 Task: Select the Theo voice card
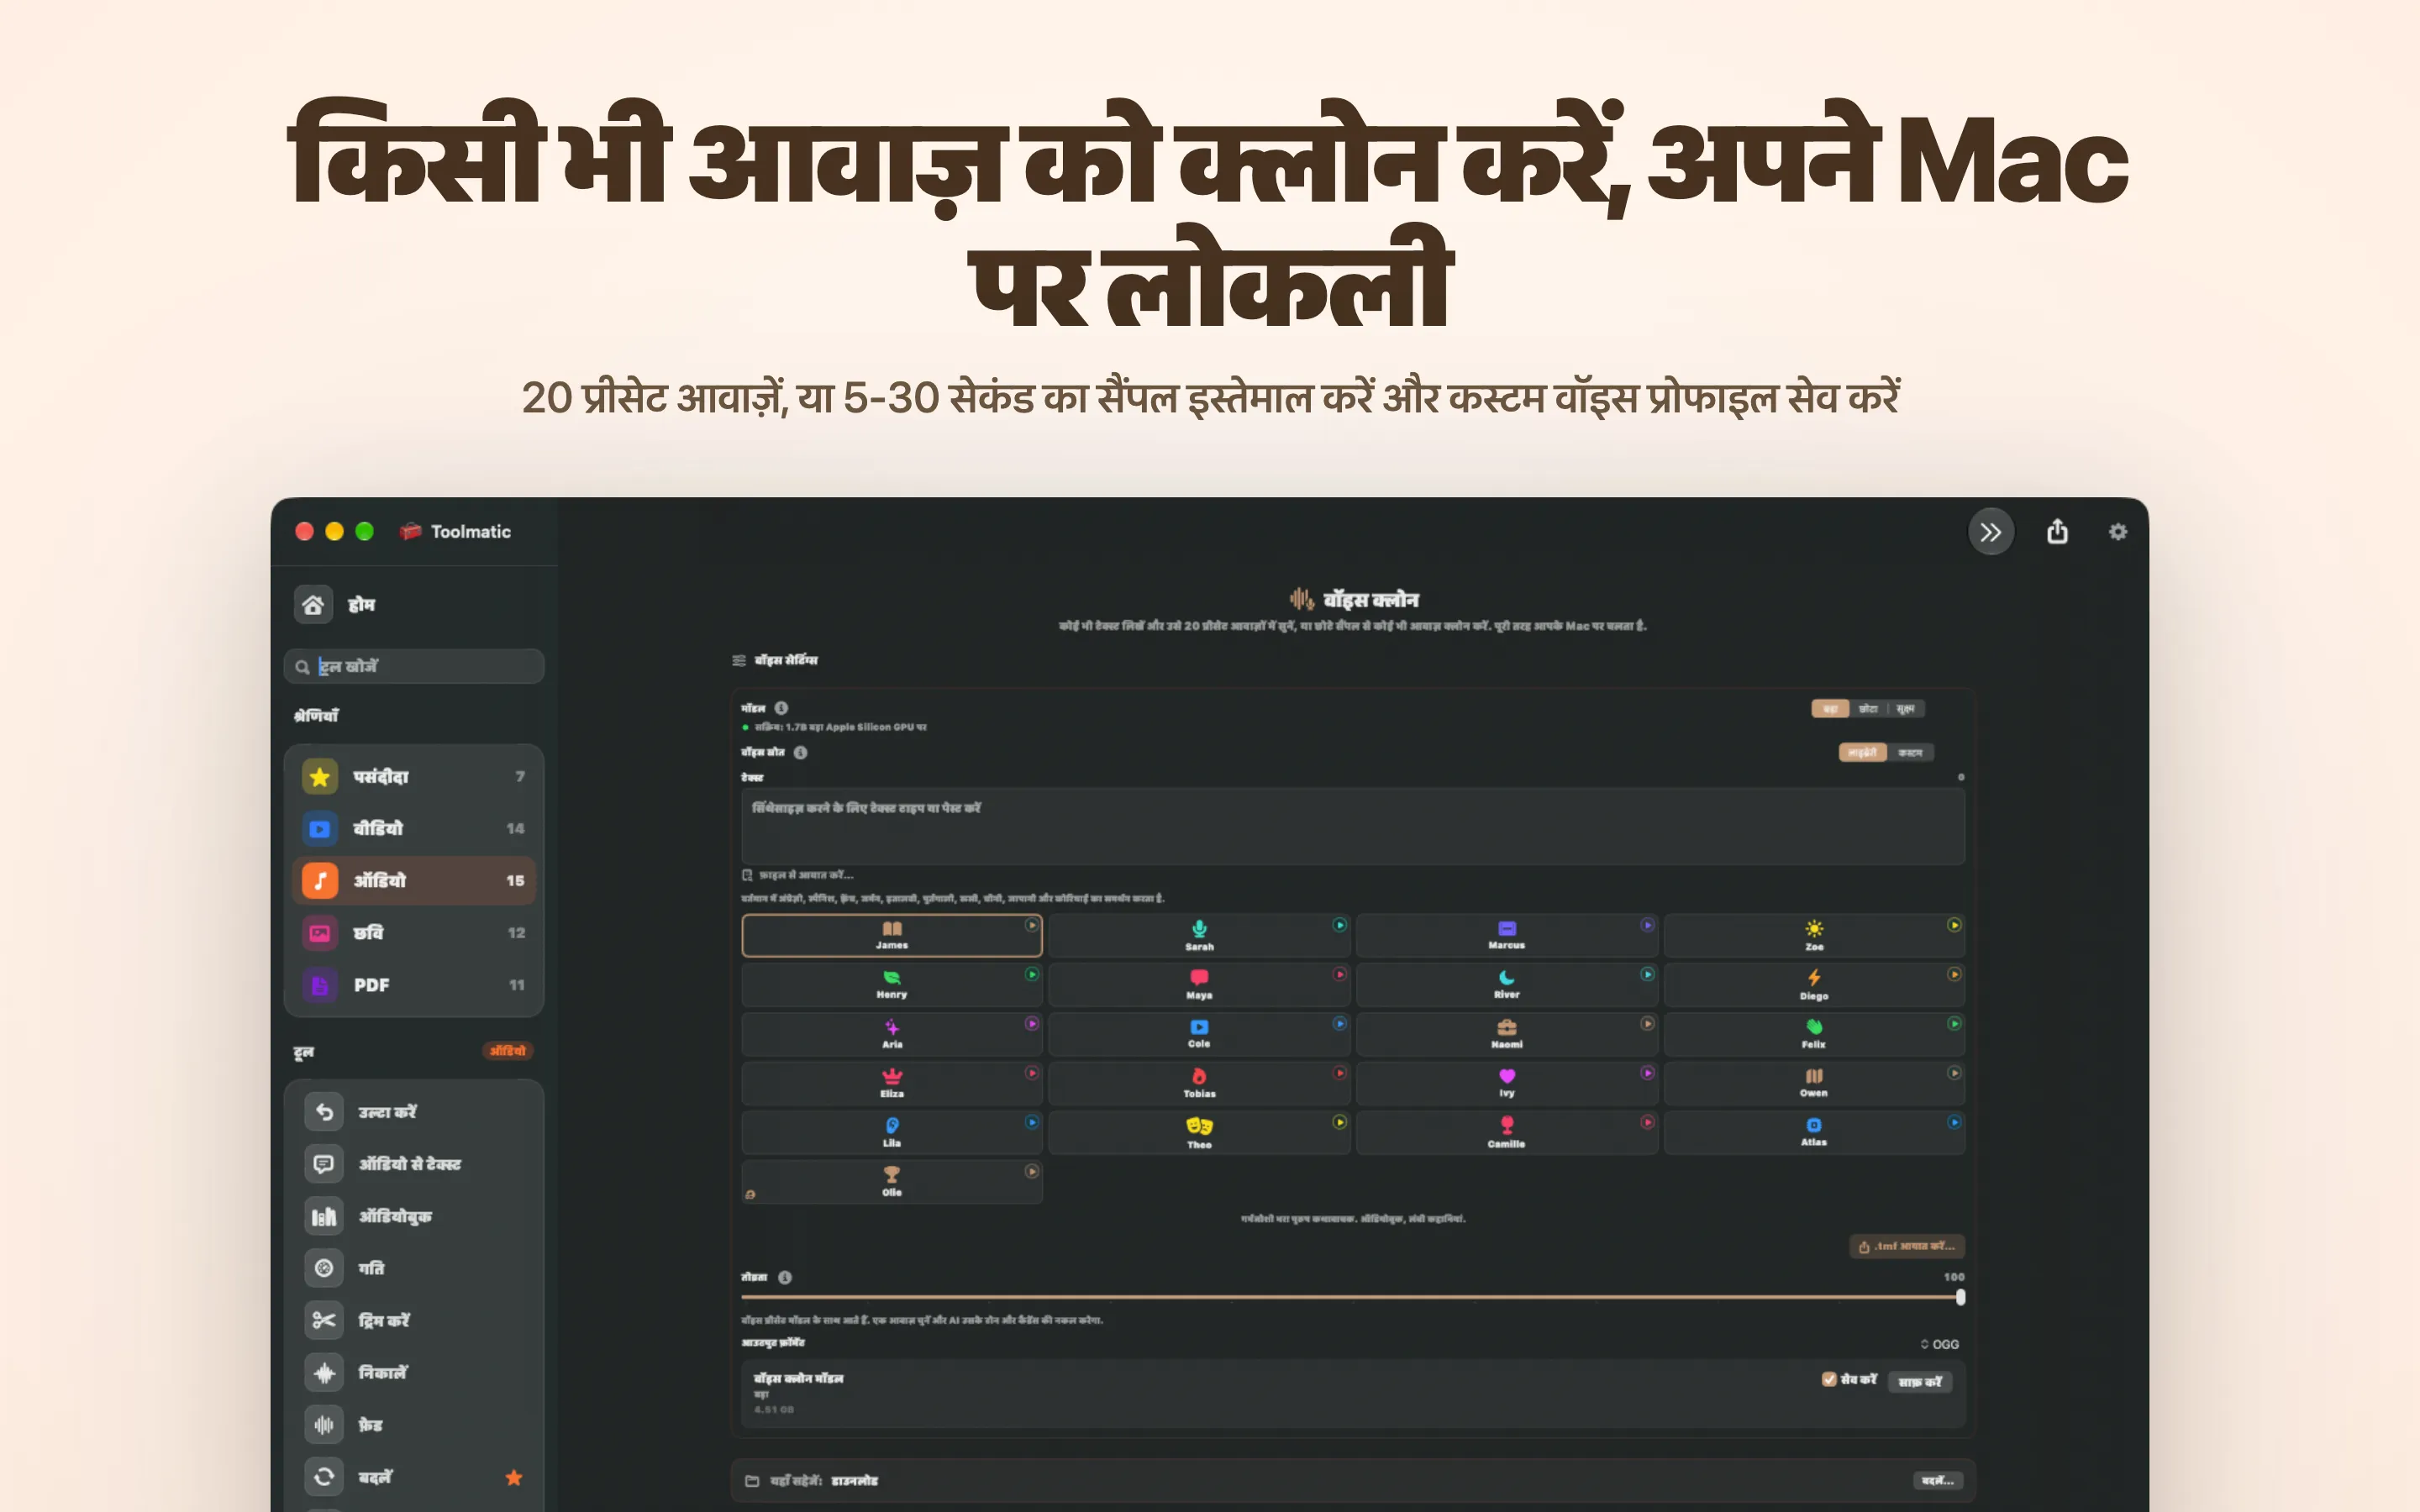tap(1199, 1132)
